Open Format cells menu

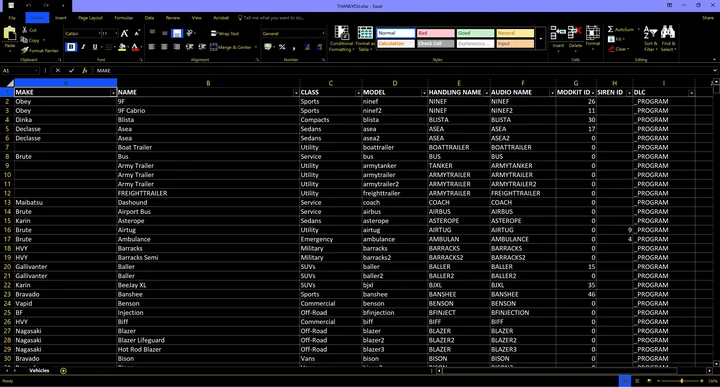(x=593, y=38)
